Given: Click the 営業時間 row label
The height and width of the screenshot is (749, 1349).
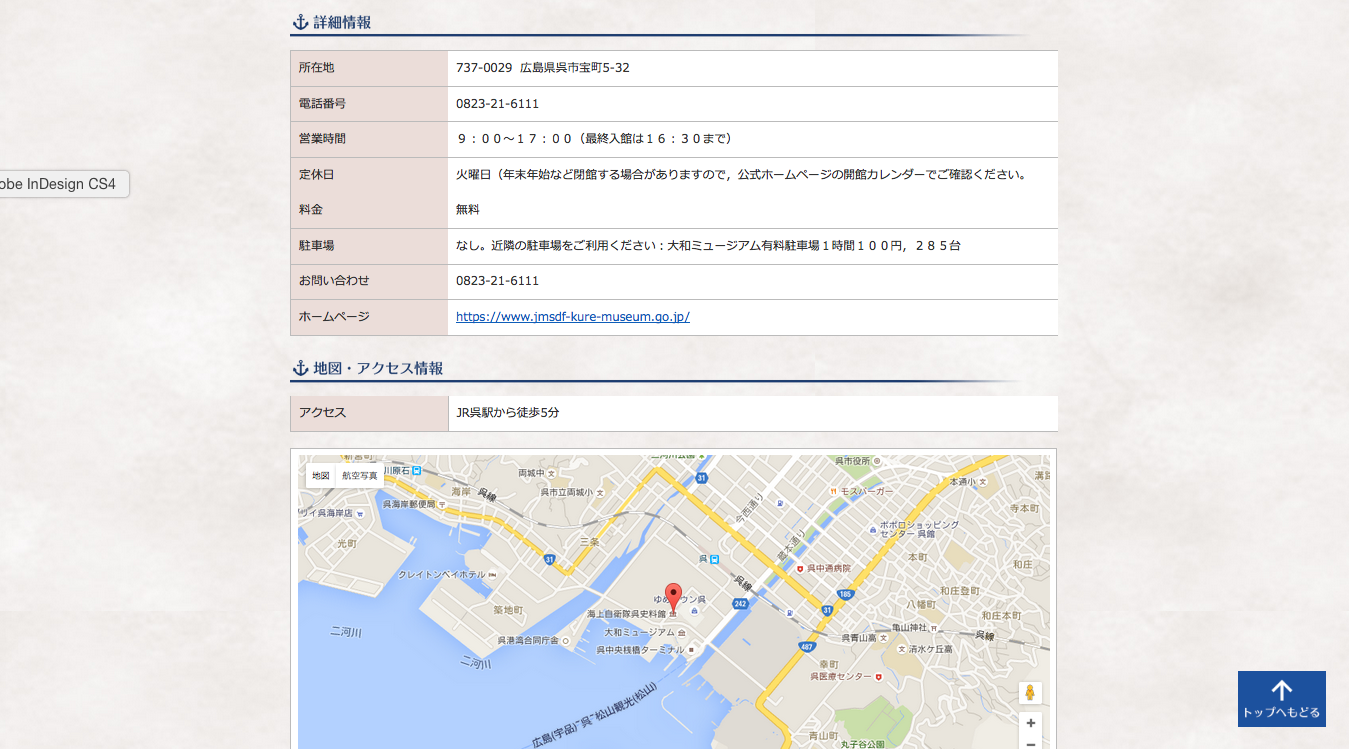Looking at the screenshot, I should click(322, 138).
